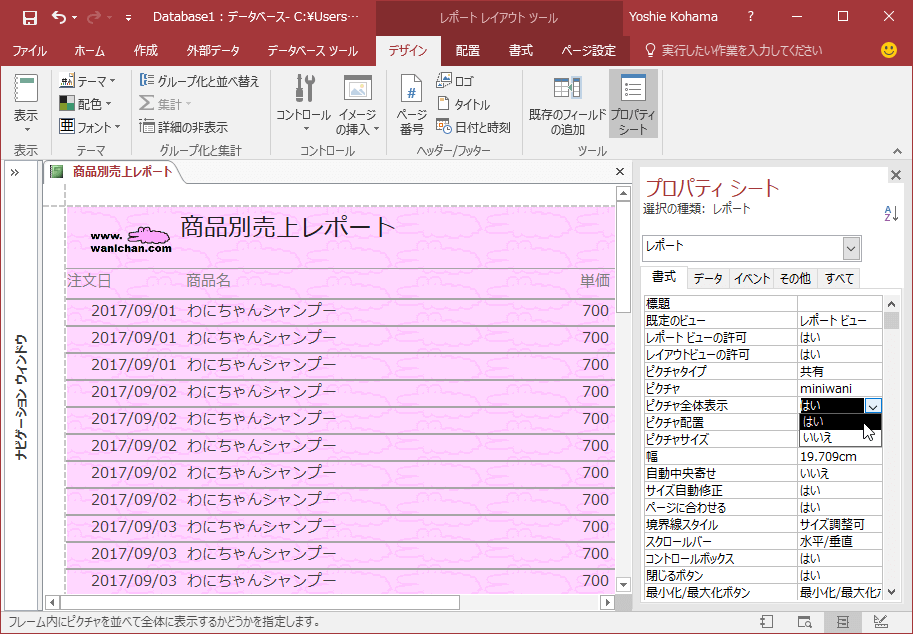Click the Help question mark
The image size is (913, 634).
click(751, 16)
